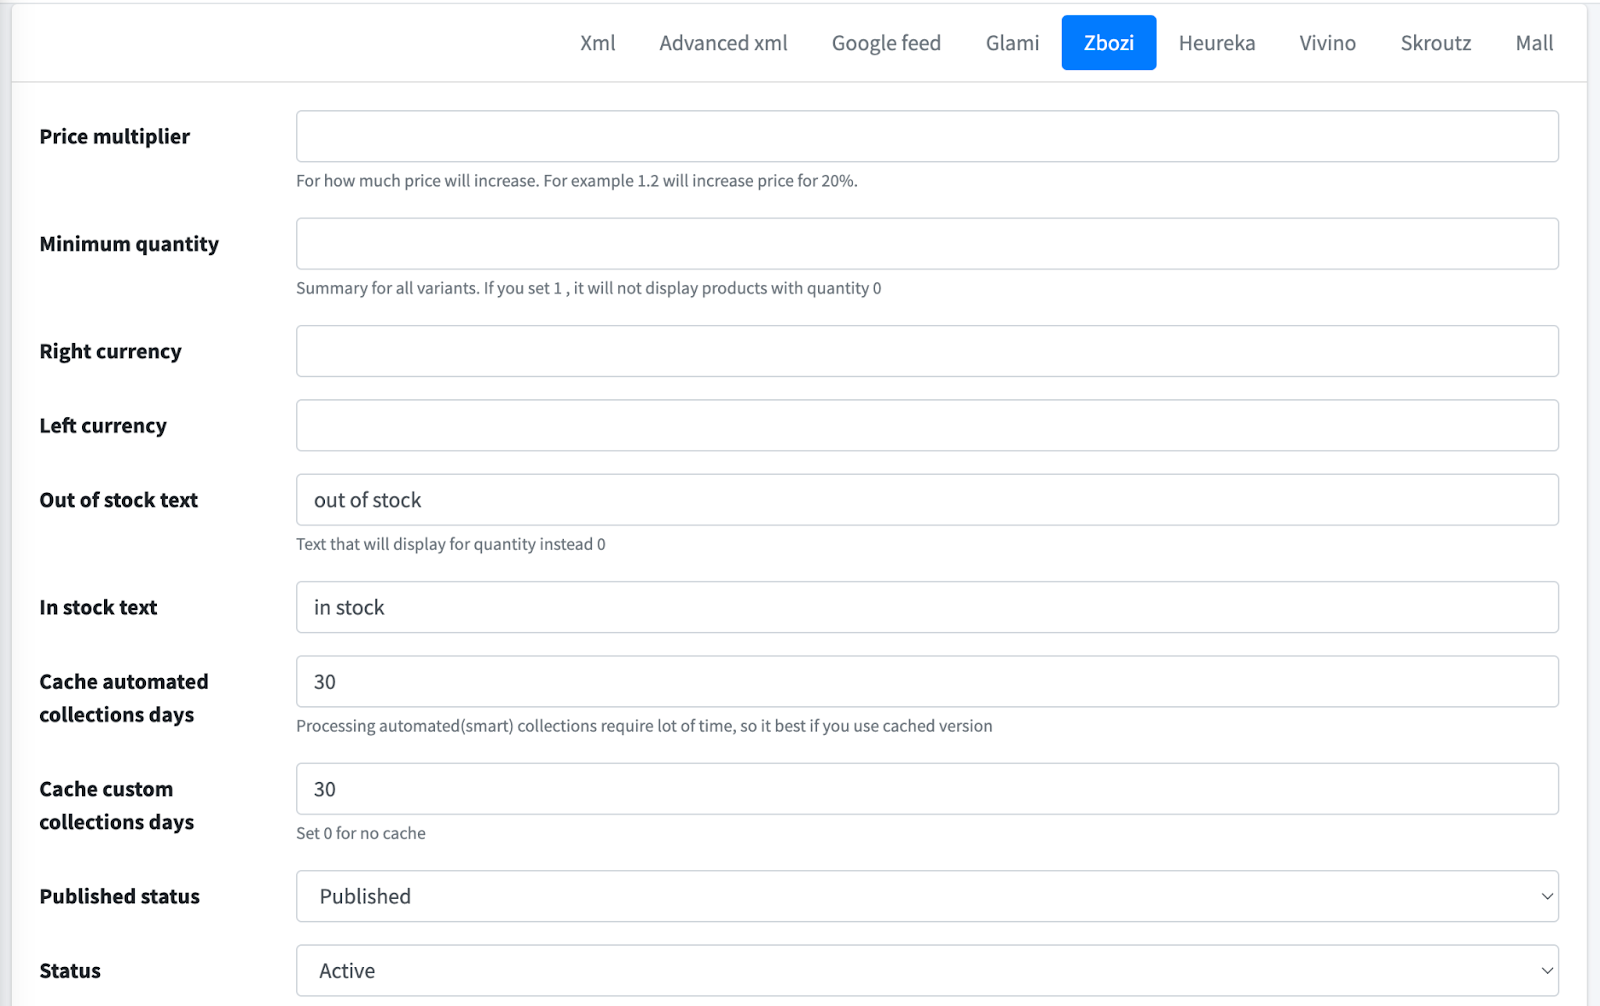Open the Advanced xml tab
The width and height of the screenshot is (1600, 1006).
[723, 43]
